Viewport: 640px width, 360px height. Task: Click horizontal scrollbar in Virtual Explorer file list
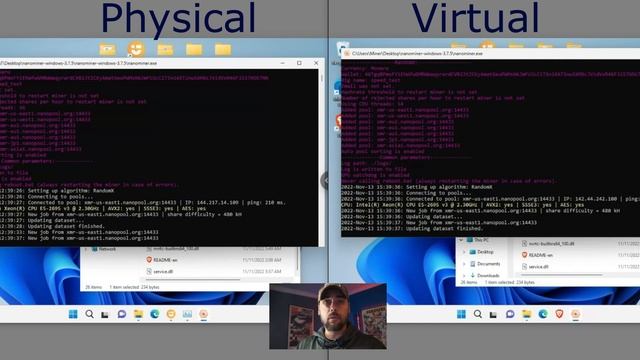click(561, 275)
